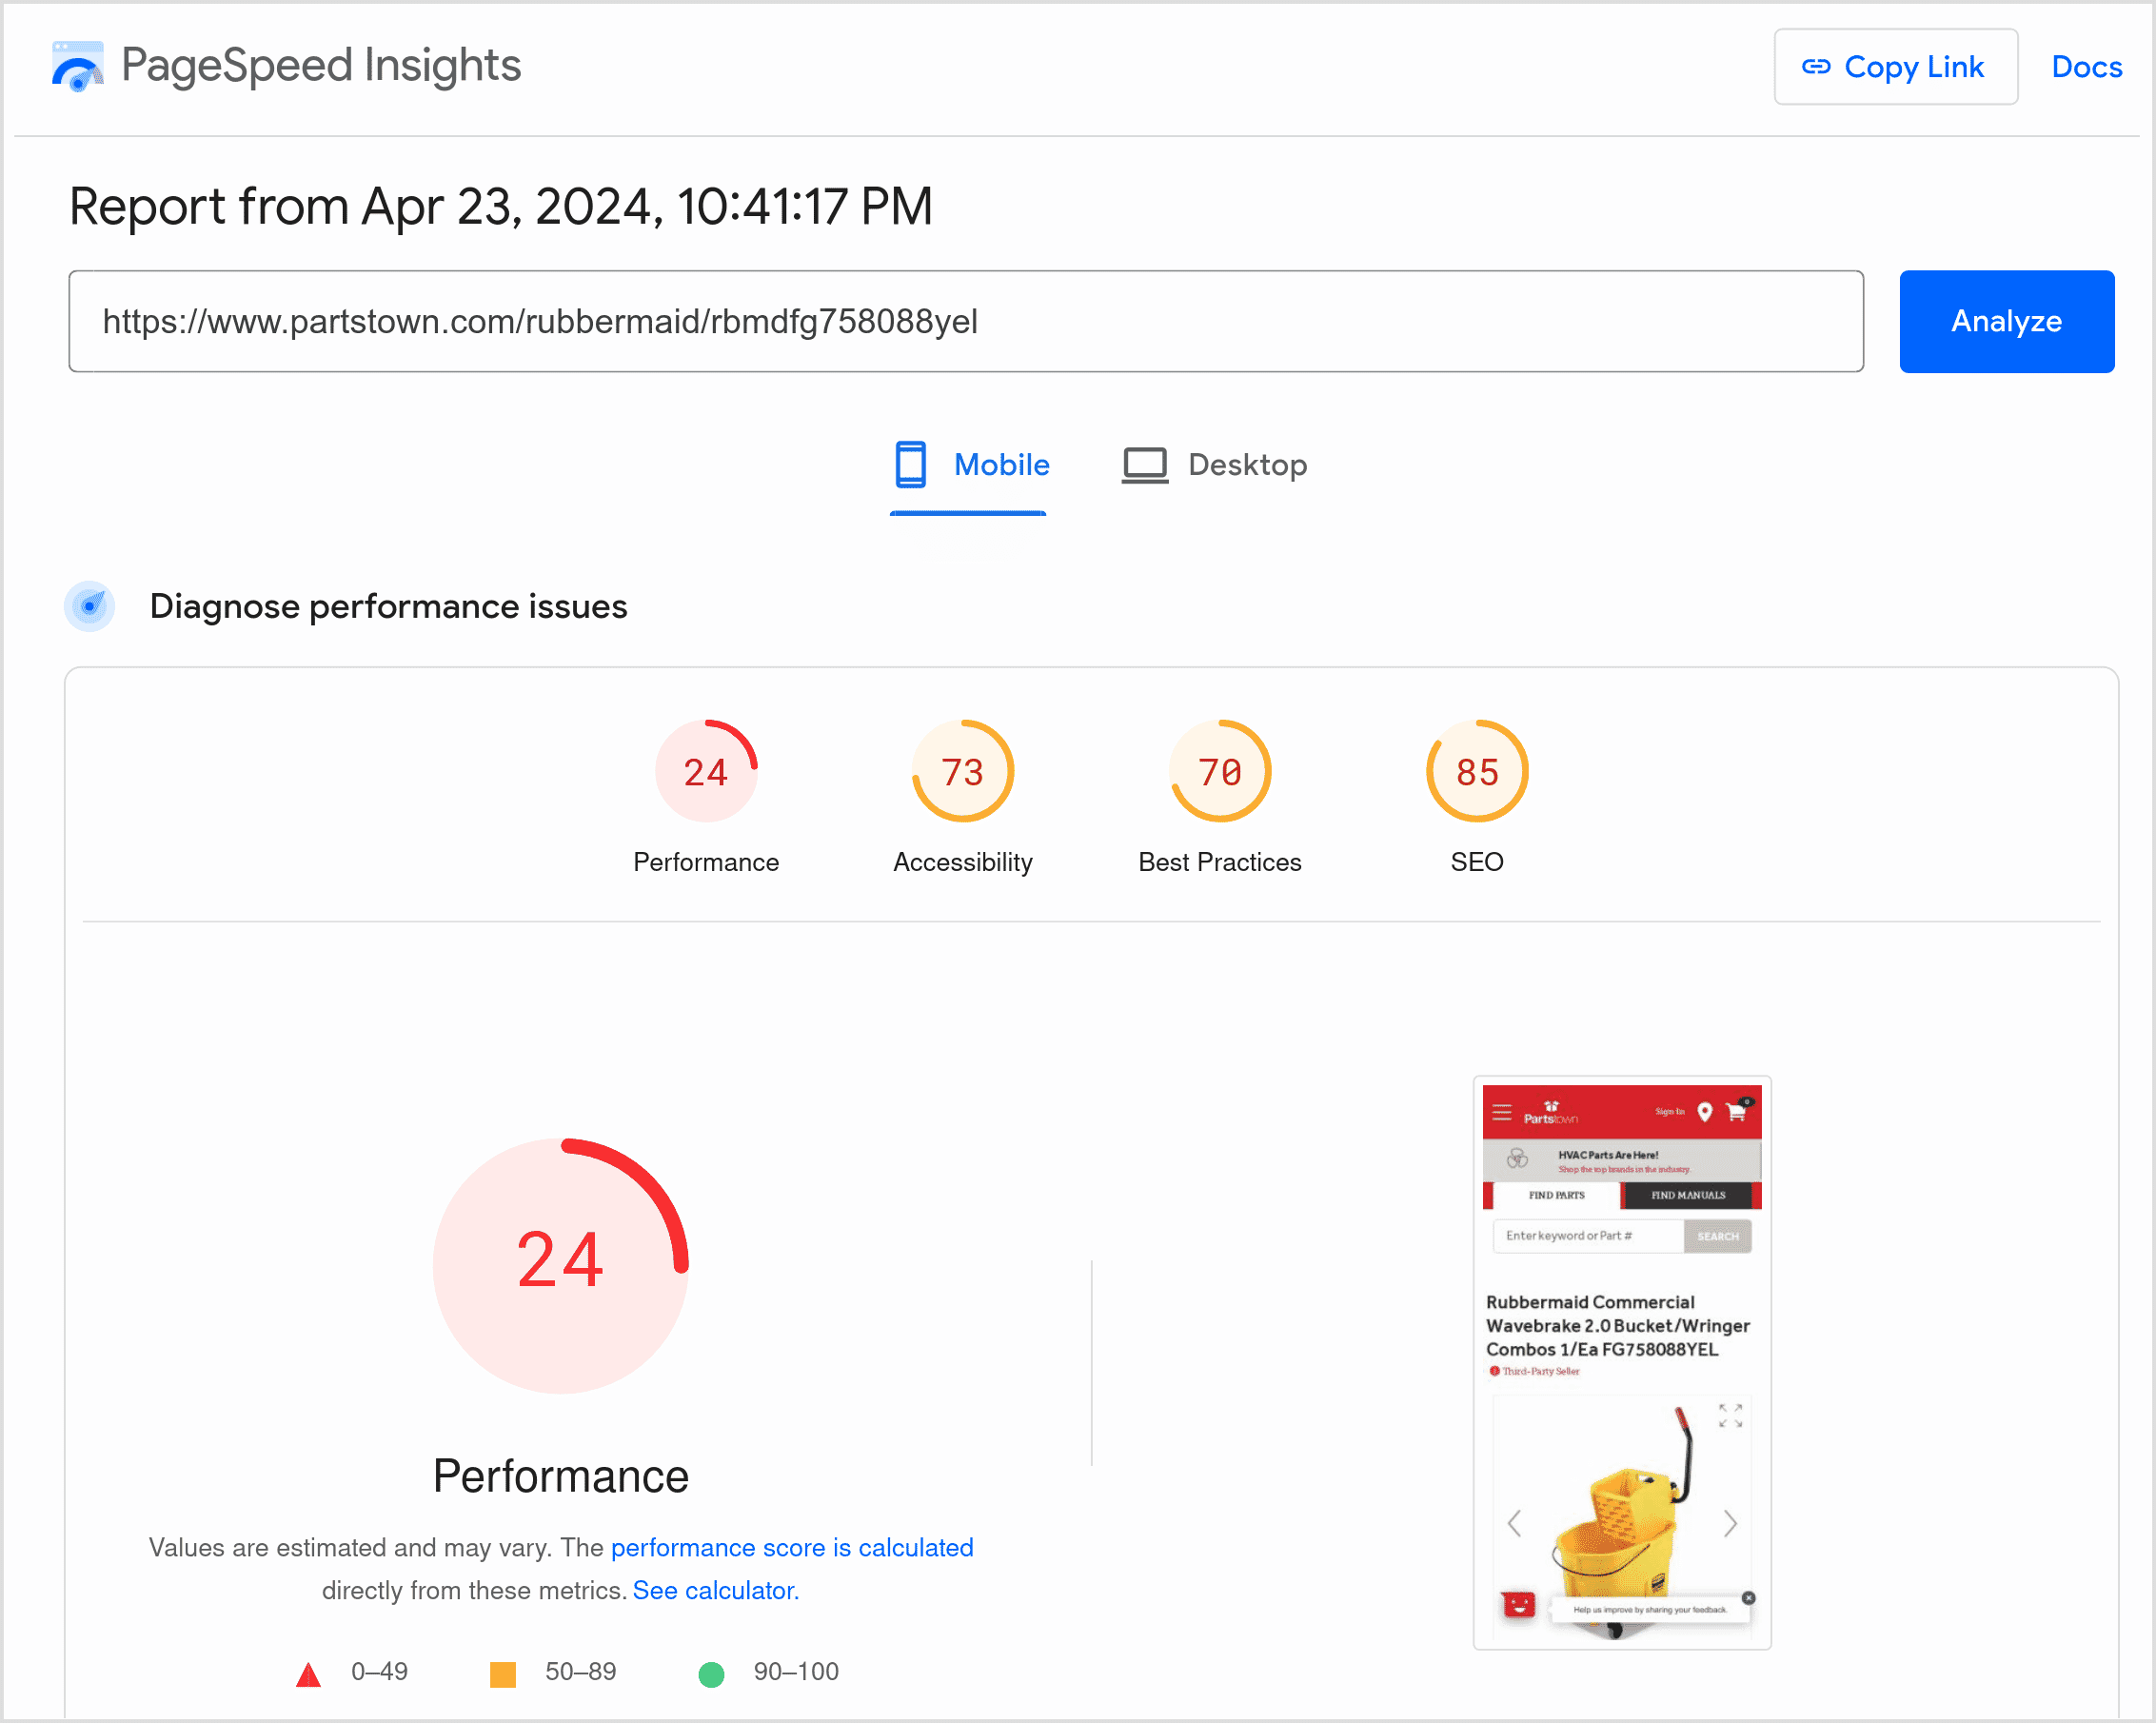
Task: Select the FIND MANUALS tab in the preview
Action: click(1690, 1196)
